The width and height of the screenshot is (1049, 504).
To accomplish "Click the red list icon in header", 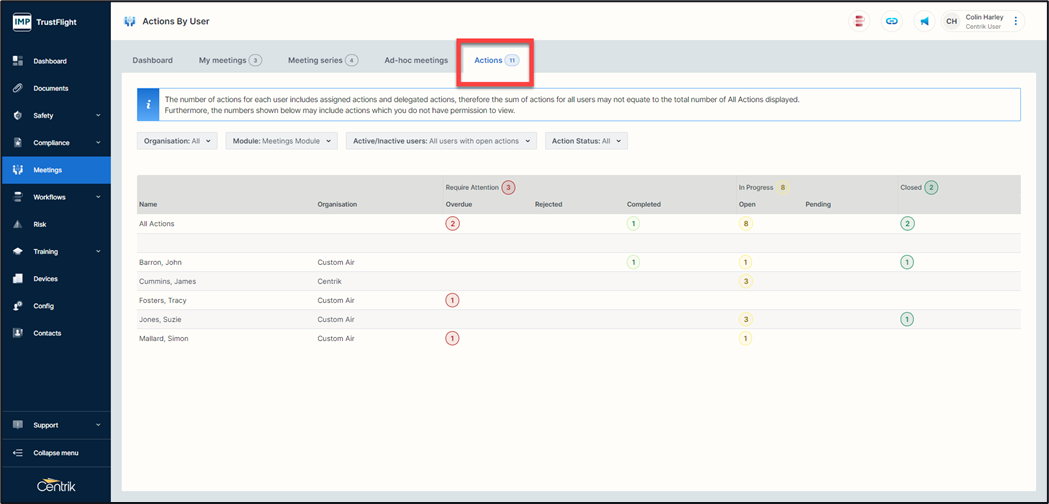I will [x=859, y=21].
